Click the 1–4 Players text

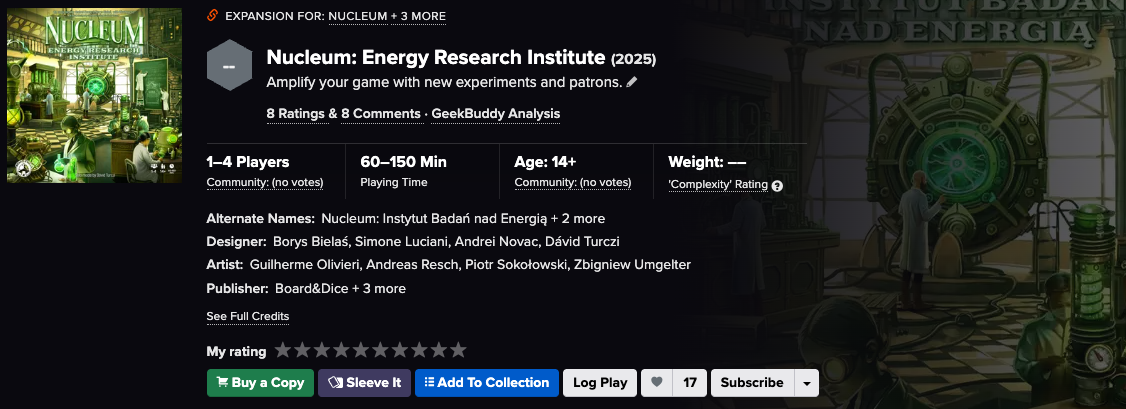(x=248, y=162)
